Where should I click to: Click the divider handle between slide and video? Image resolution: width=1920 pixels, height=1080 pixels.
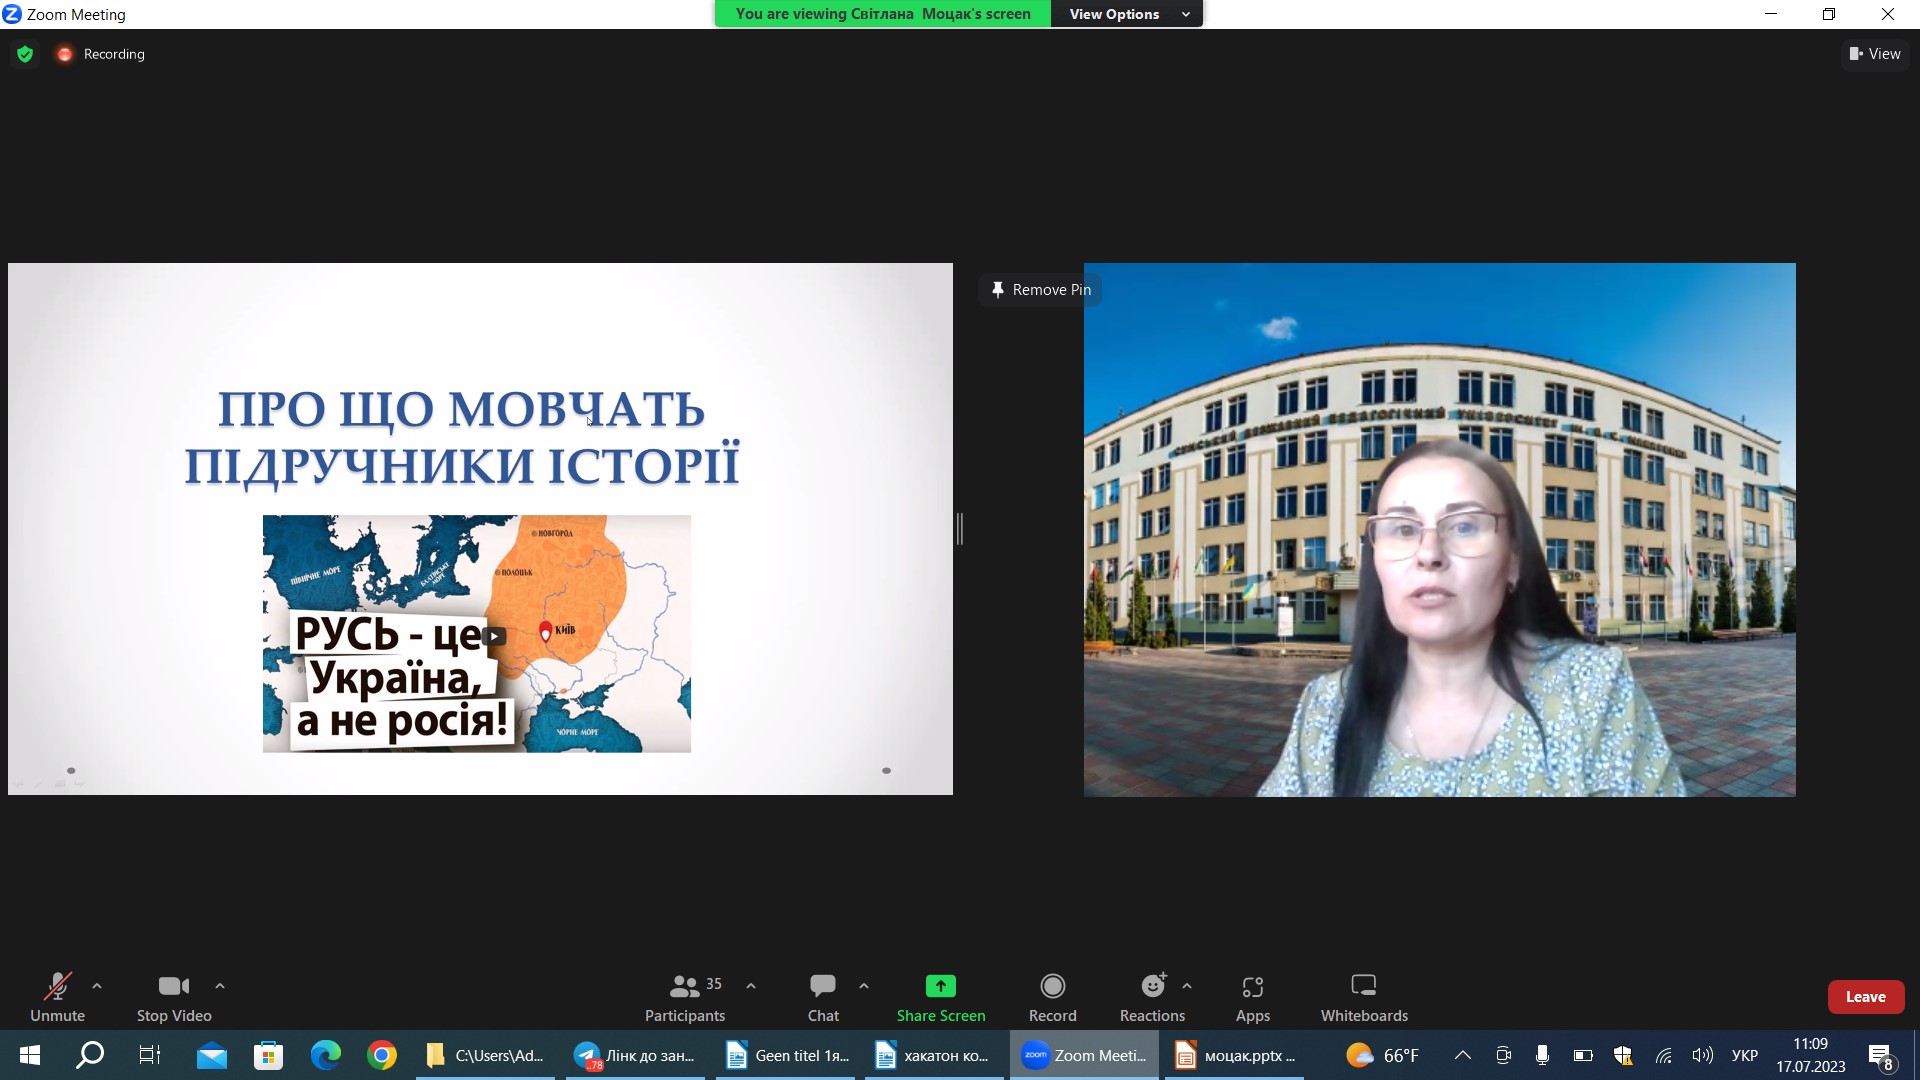[959, 529]
